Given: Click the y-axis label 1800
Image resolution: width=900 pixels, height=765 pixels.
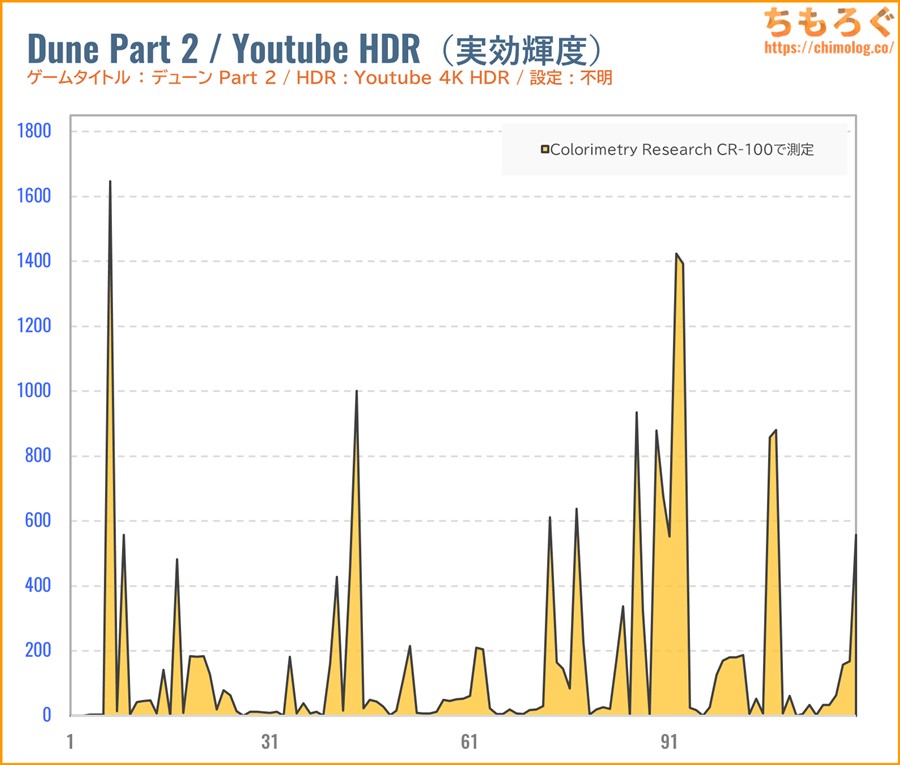Looking at the screenshot, I should point(34,131).
